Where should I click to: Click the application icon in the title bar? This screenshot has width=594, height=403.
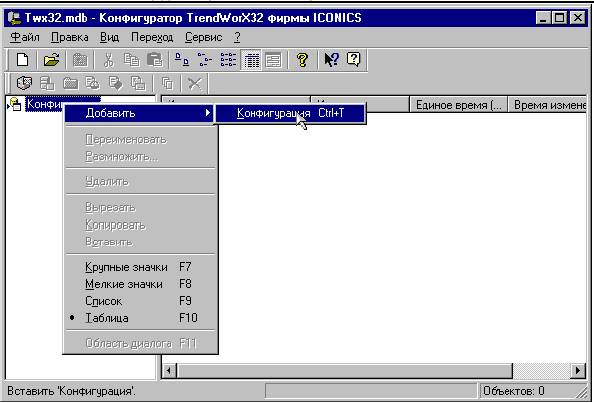14,18
